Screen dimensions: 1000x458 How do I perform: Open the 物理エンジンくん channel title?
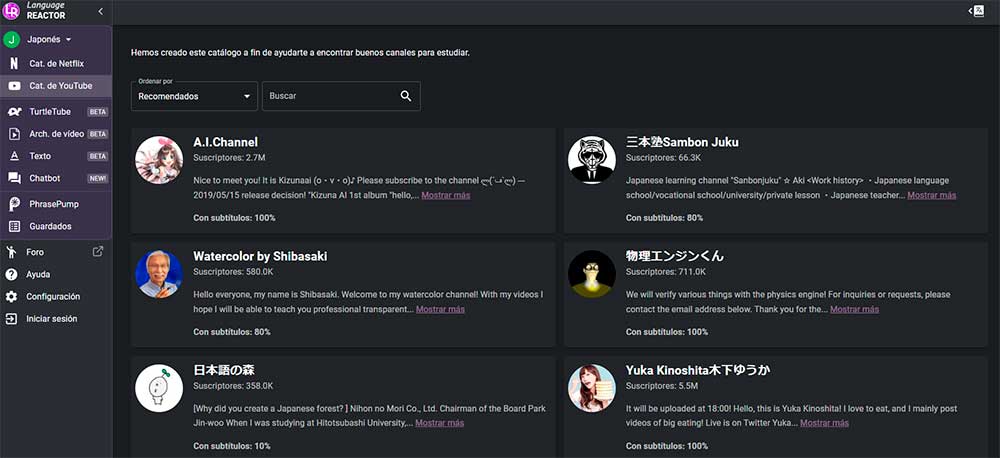(675, 256)
